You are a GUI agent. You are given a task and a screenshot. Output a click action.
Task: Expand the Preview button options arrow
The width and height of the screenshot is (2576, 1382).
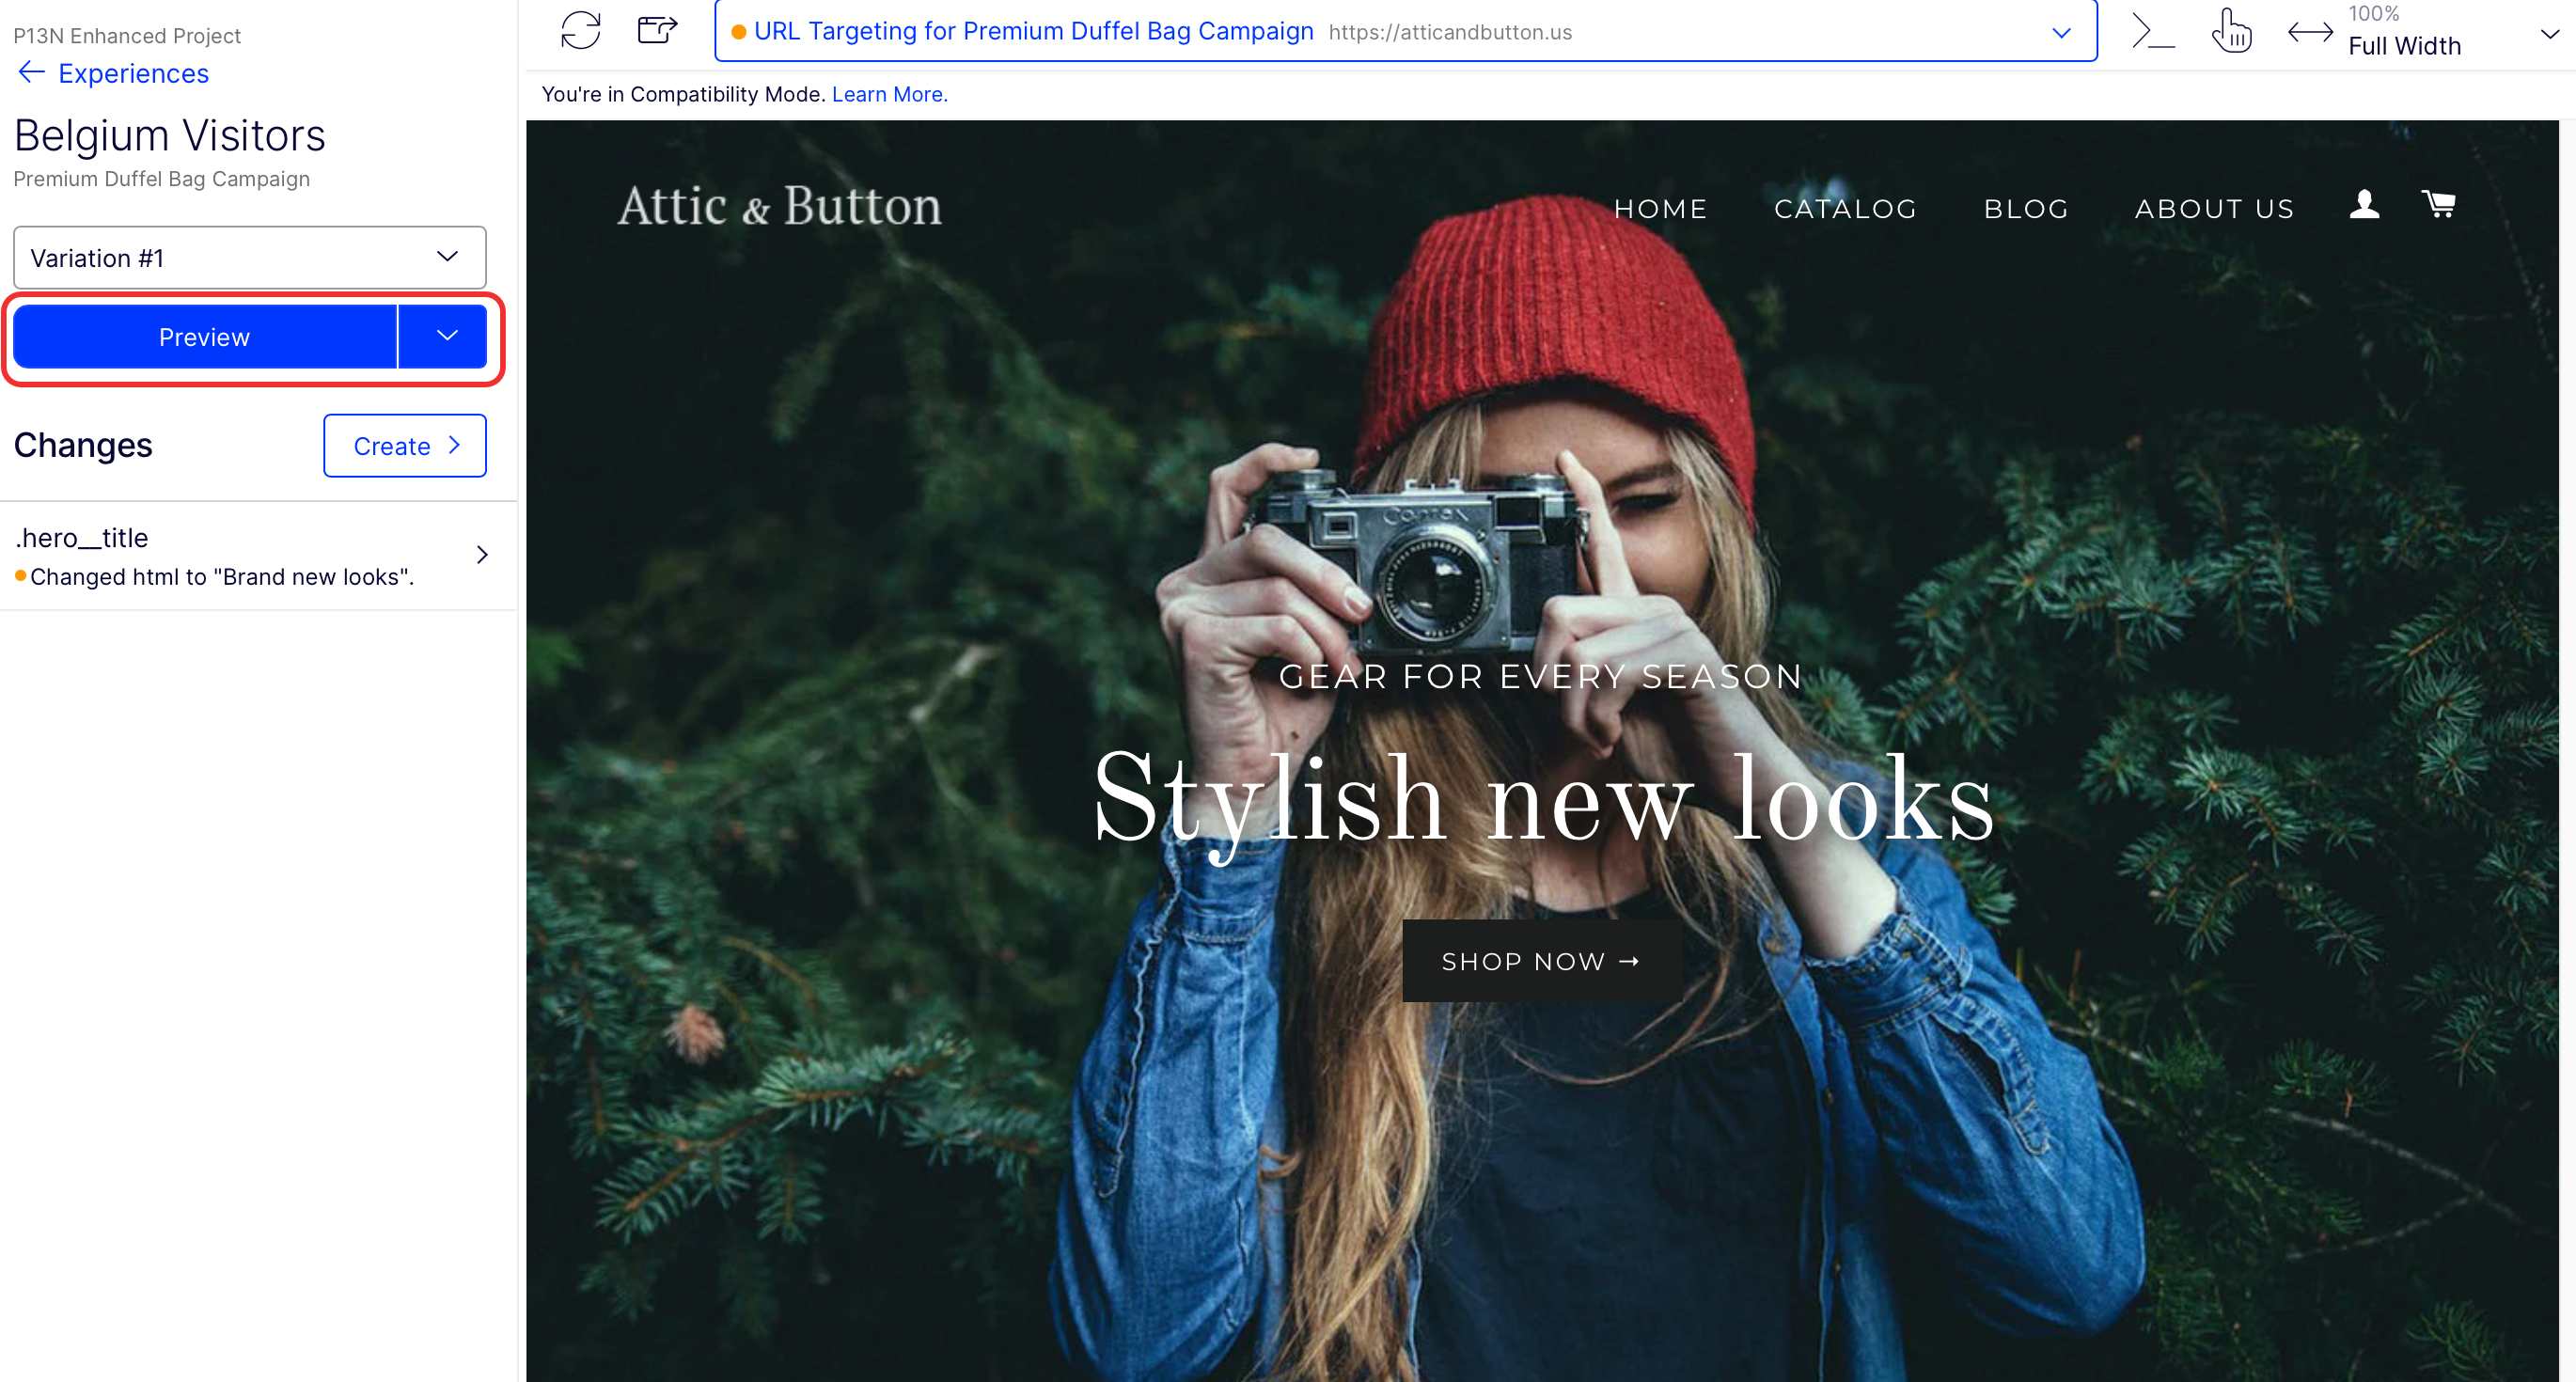[446, 336]
